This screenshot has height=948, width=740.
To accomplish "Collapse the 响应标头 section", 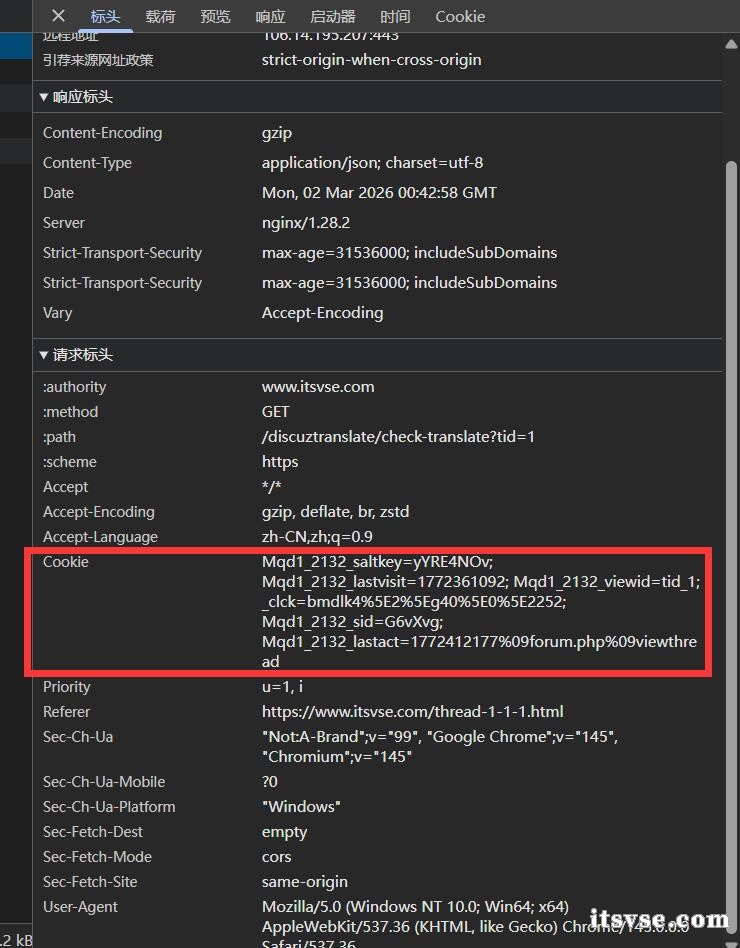I will (76, 97).
